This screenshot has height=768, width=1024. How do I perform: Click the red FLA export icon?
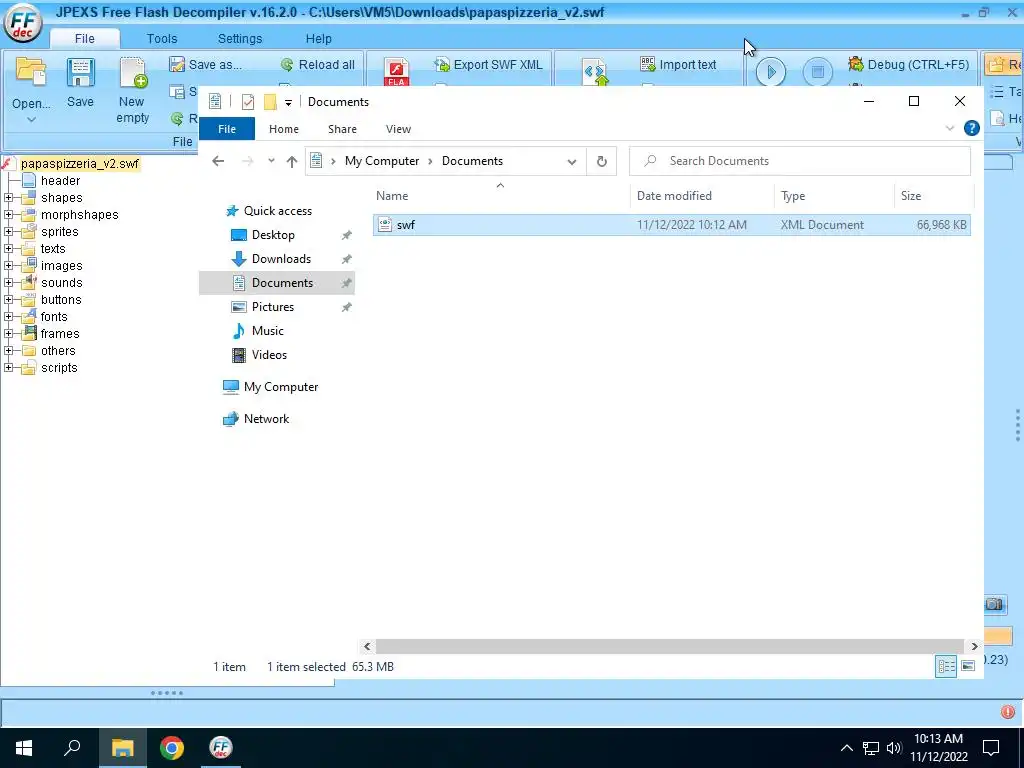[x=396, y=72]
